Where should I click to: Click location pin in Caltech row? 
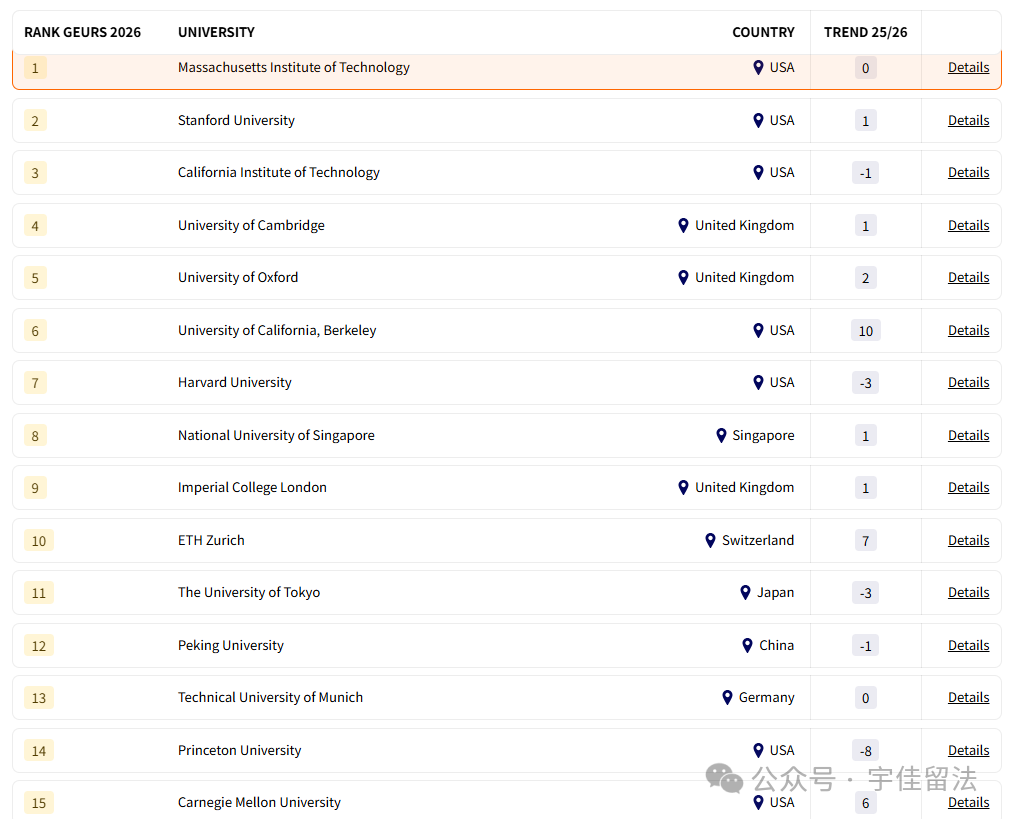[x=758, y=172]
